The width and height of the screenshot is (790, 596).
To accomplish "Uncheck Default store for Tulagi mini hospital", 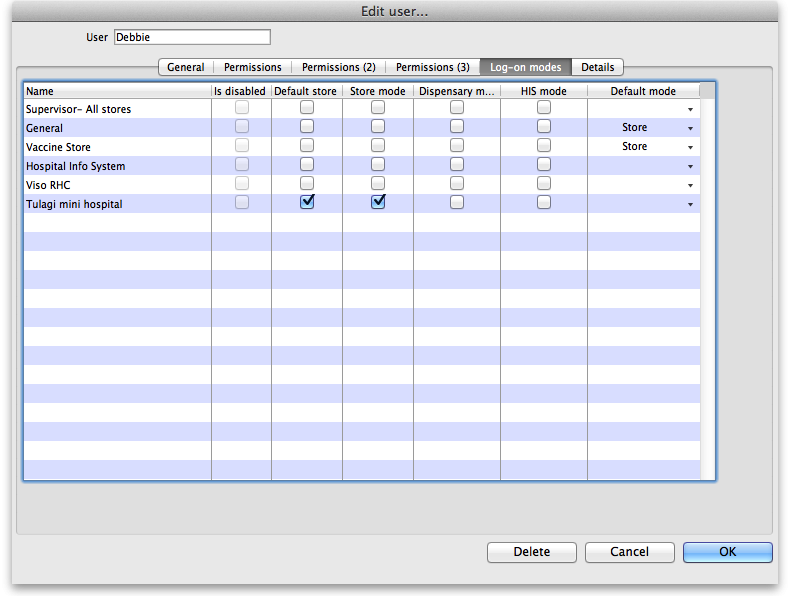I will coord(307,202).
